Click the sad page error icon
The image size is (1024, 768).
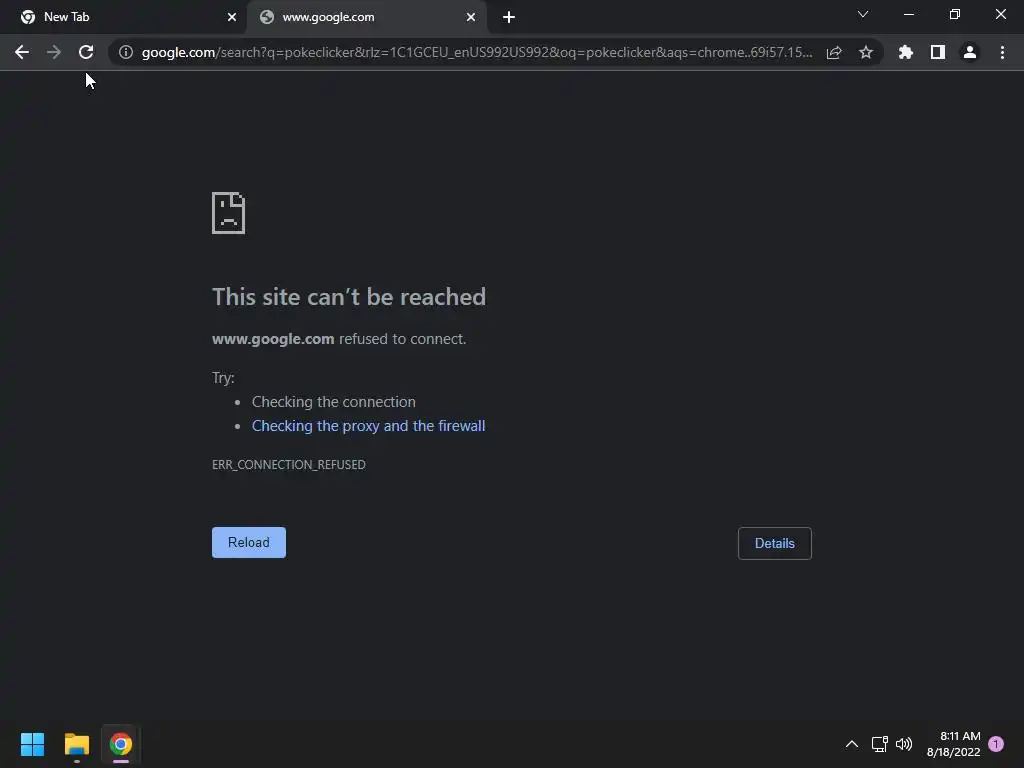[229, 213]
